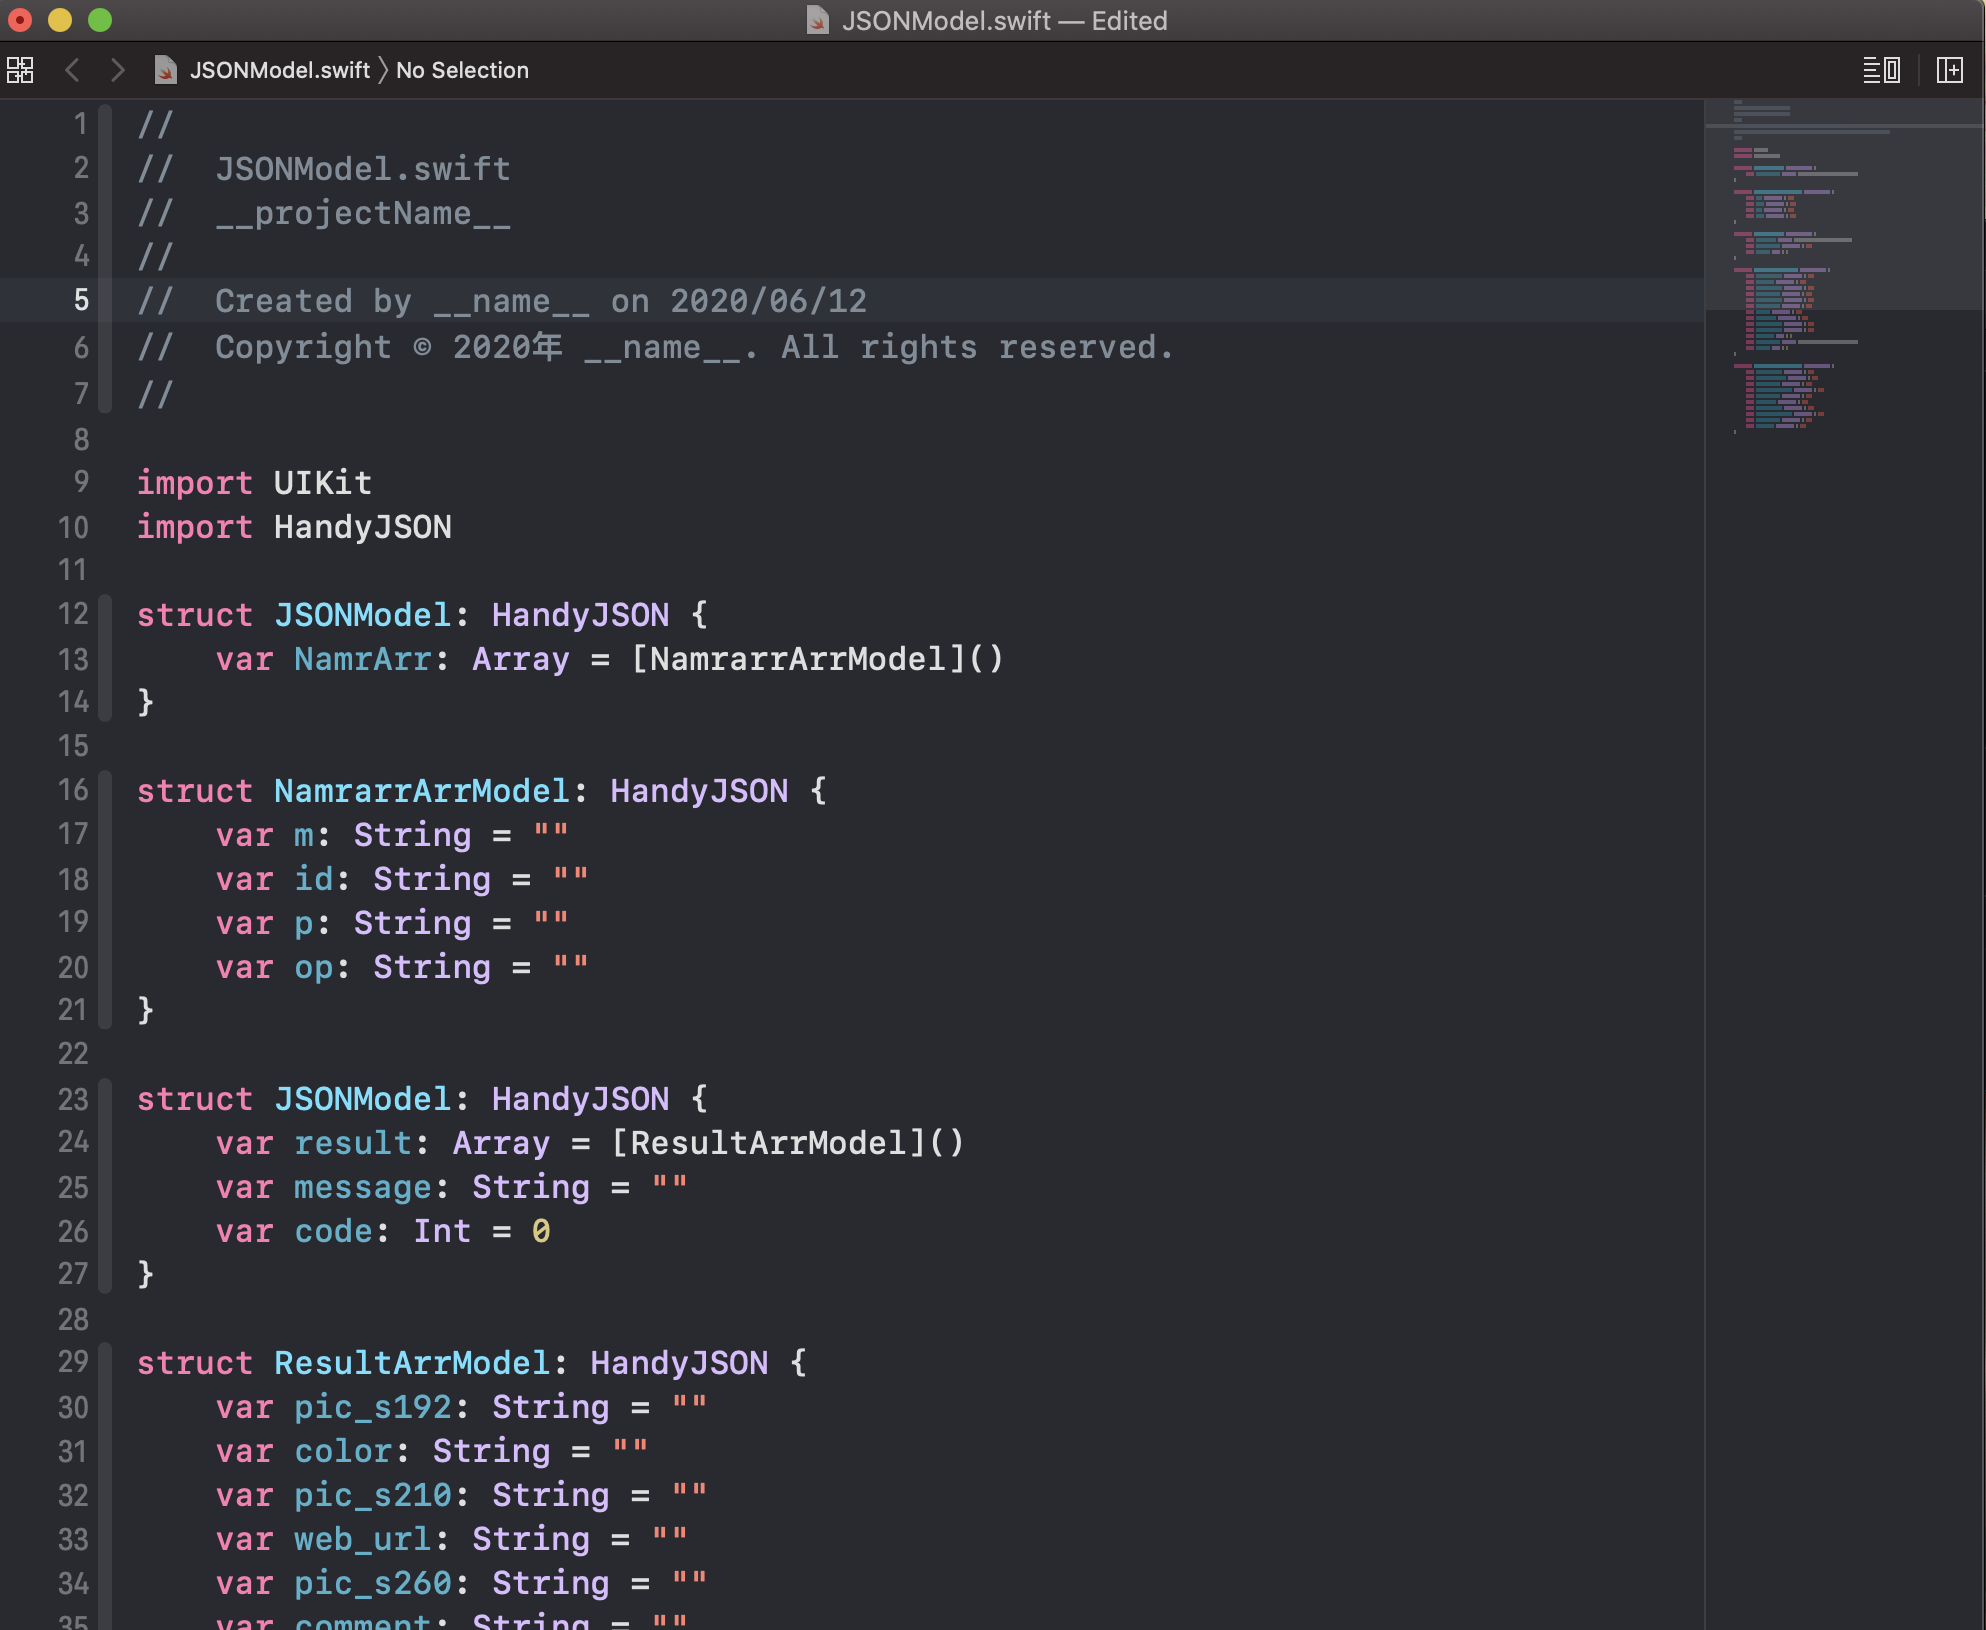Open the adjust editor options menu
The width and height of the screenshot is (1986, 1630).
coord(1881,70)
